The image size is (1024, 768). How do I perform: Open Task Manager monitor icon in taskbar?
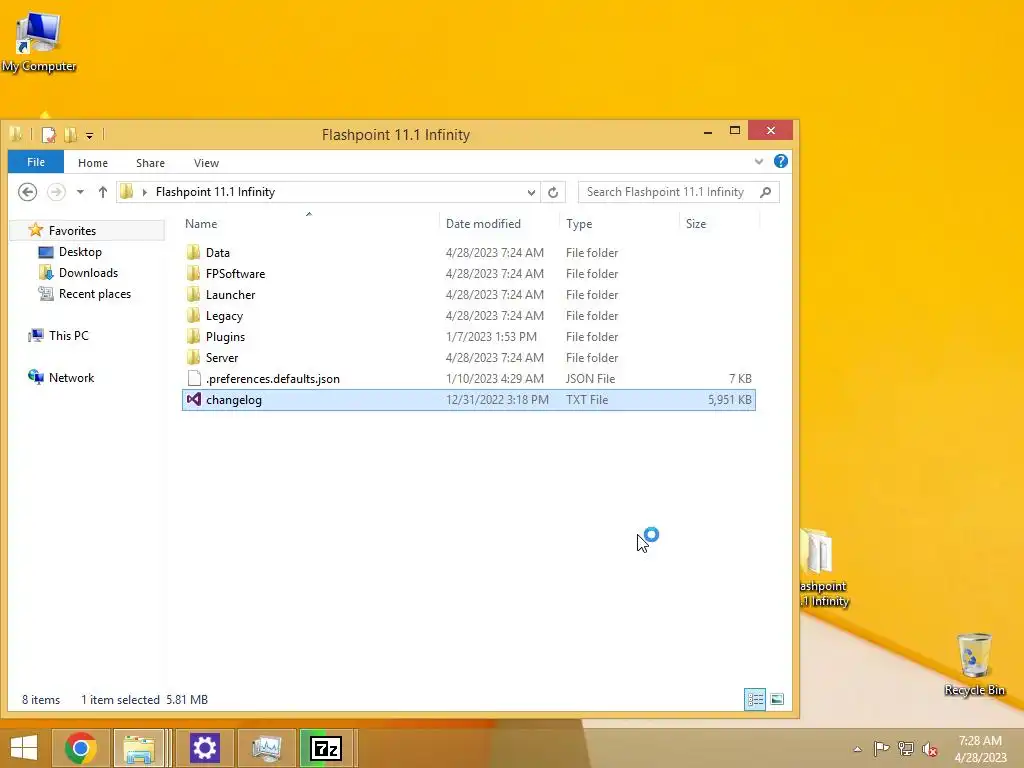pos(266,748)
